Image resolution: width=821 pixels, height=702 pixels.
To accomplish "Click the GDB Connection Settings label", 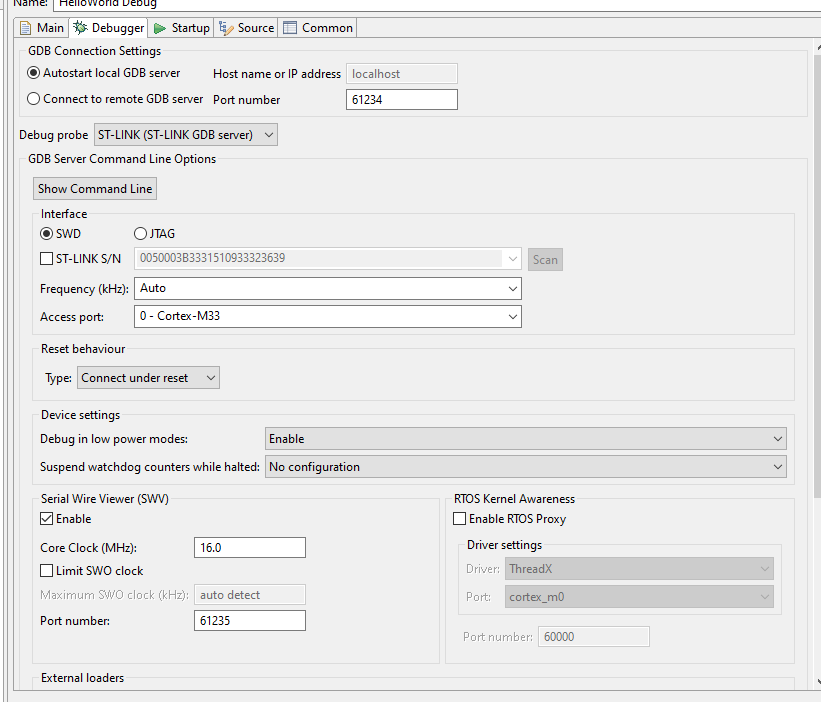I will point(95,51).
